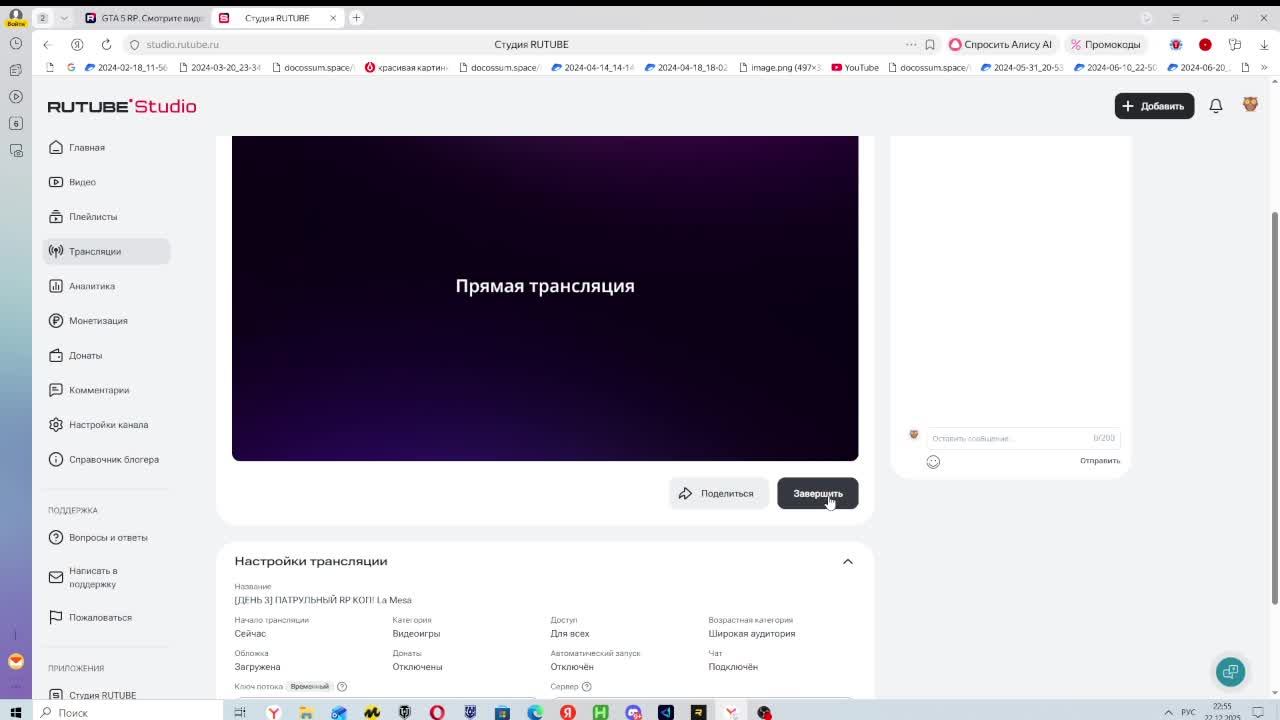This screenshot has width=1280, height=720.
Task: Click Спросить Алису AI button
Action: tap(1001, 44)
